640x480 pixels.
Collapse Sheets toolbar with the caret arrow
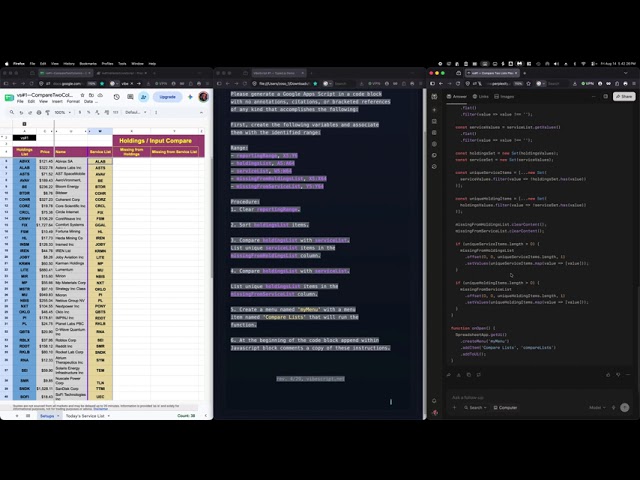[x=201, y=112]
